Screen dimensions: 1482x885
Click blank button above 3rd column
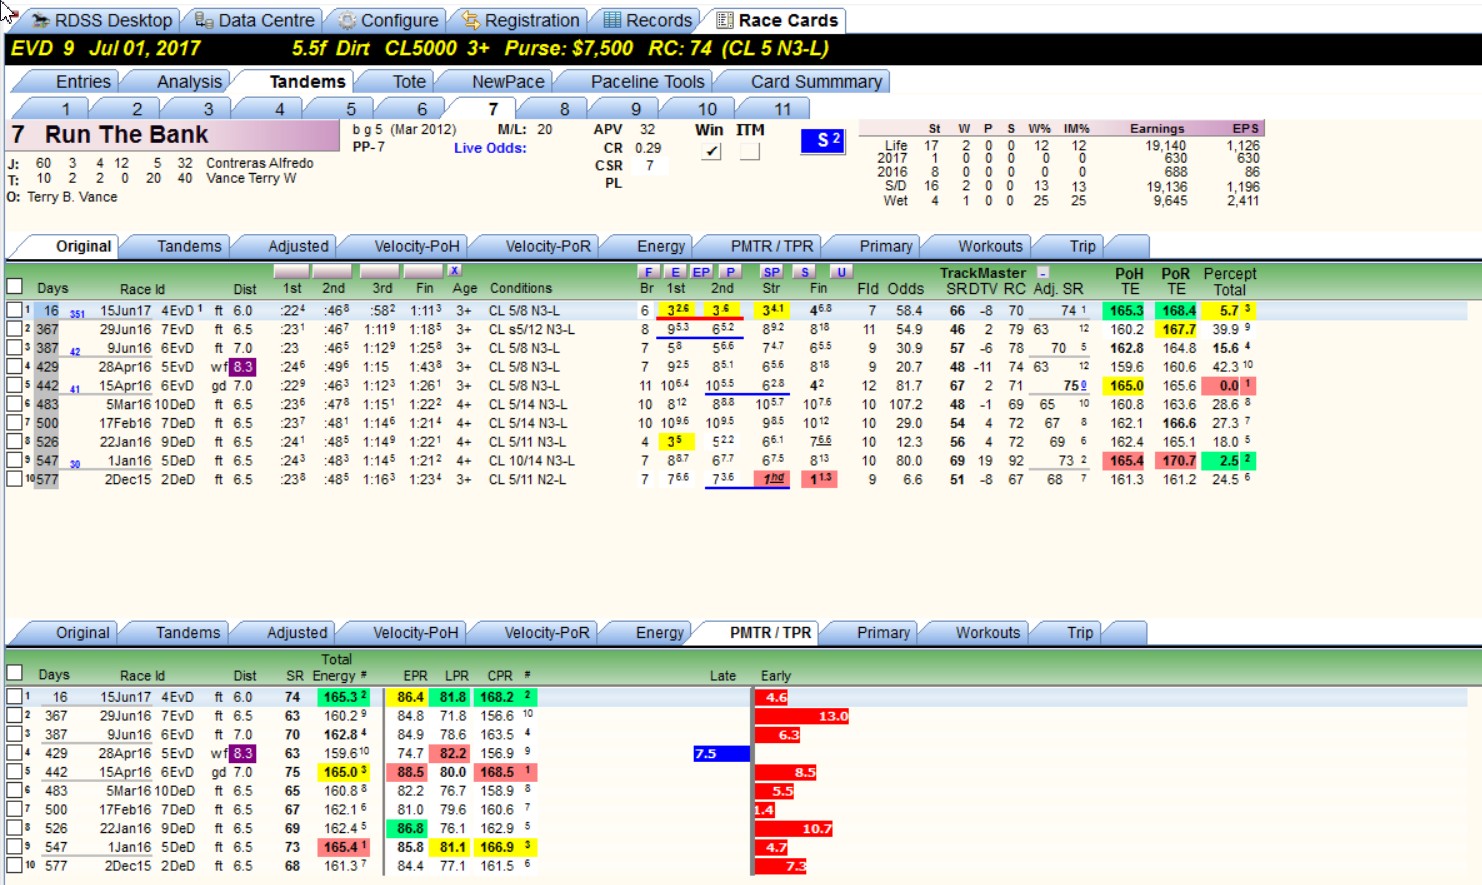point(379,271)
